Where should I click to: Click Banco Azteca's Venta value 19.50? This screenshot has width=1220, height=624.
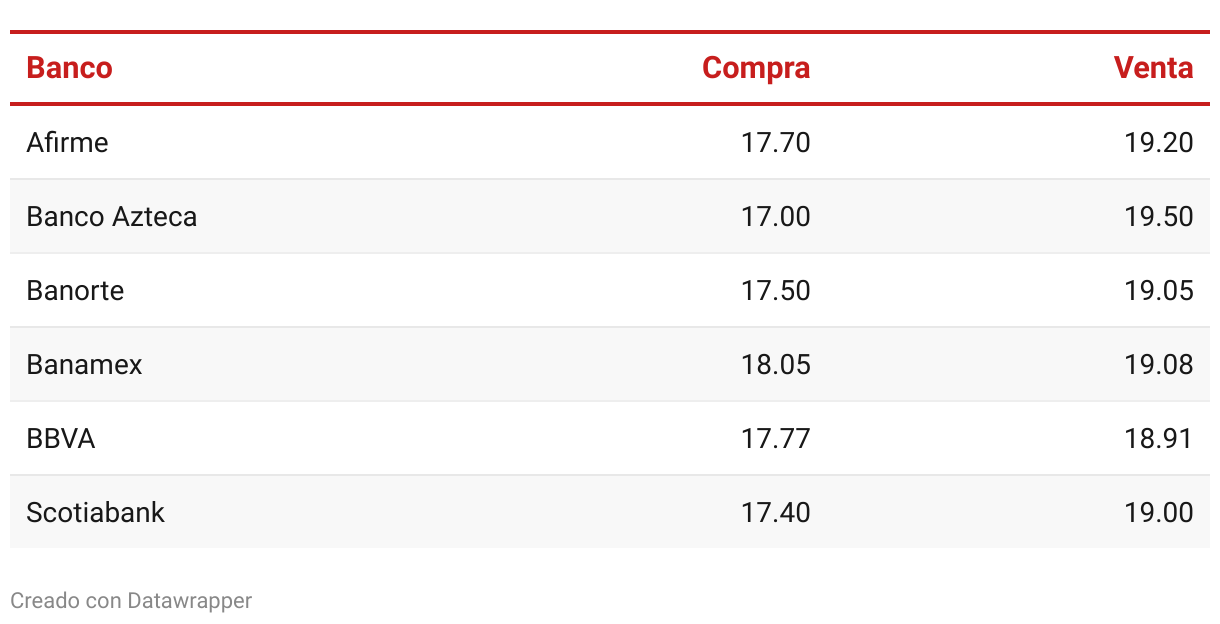(1158, 216)
